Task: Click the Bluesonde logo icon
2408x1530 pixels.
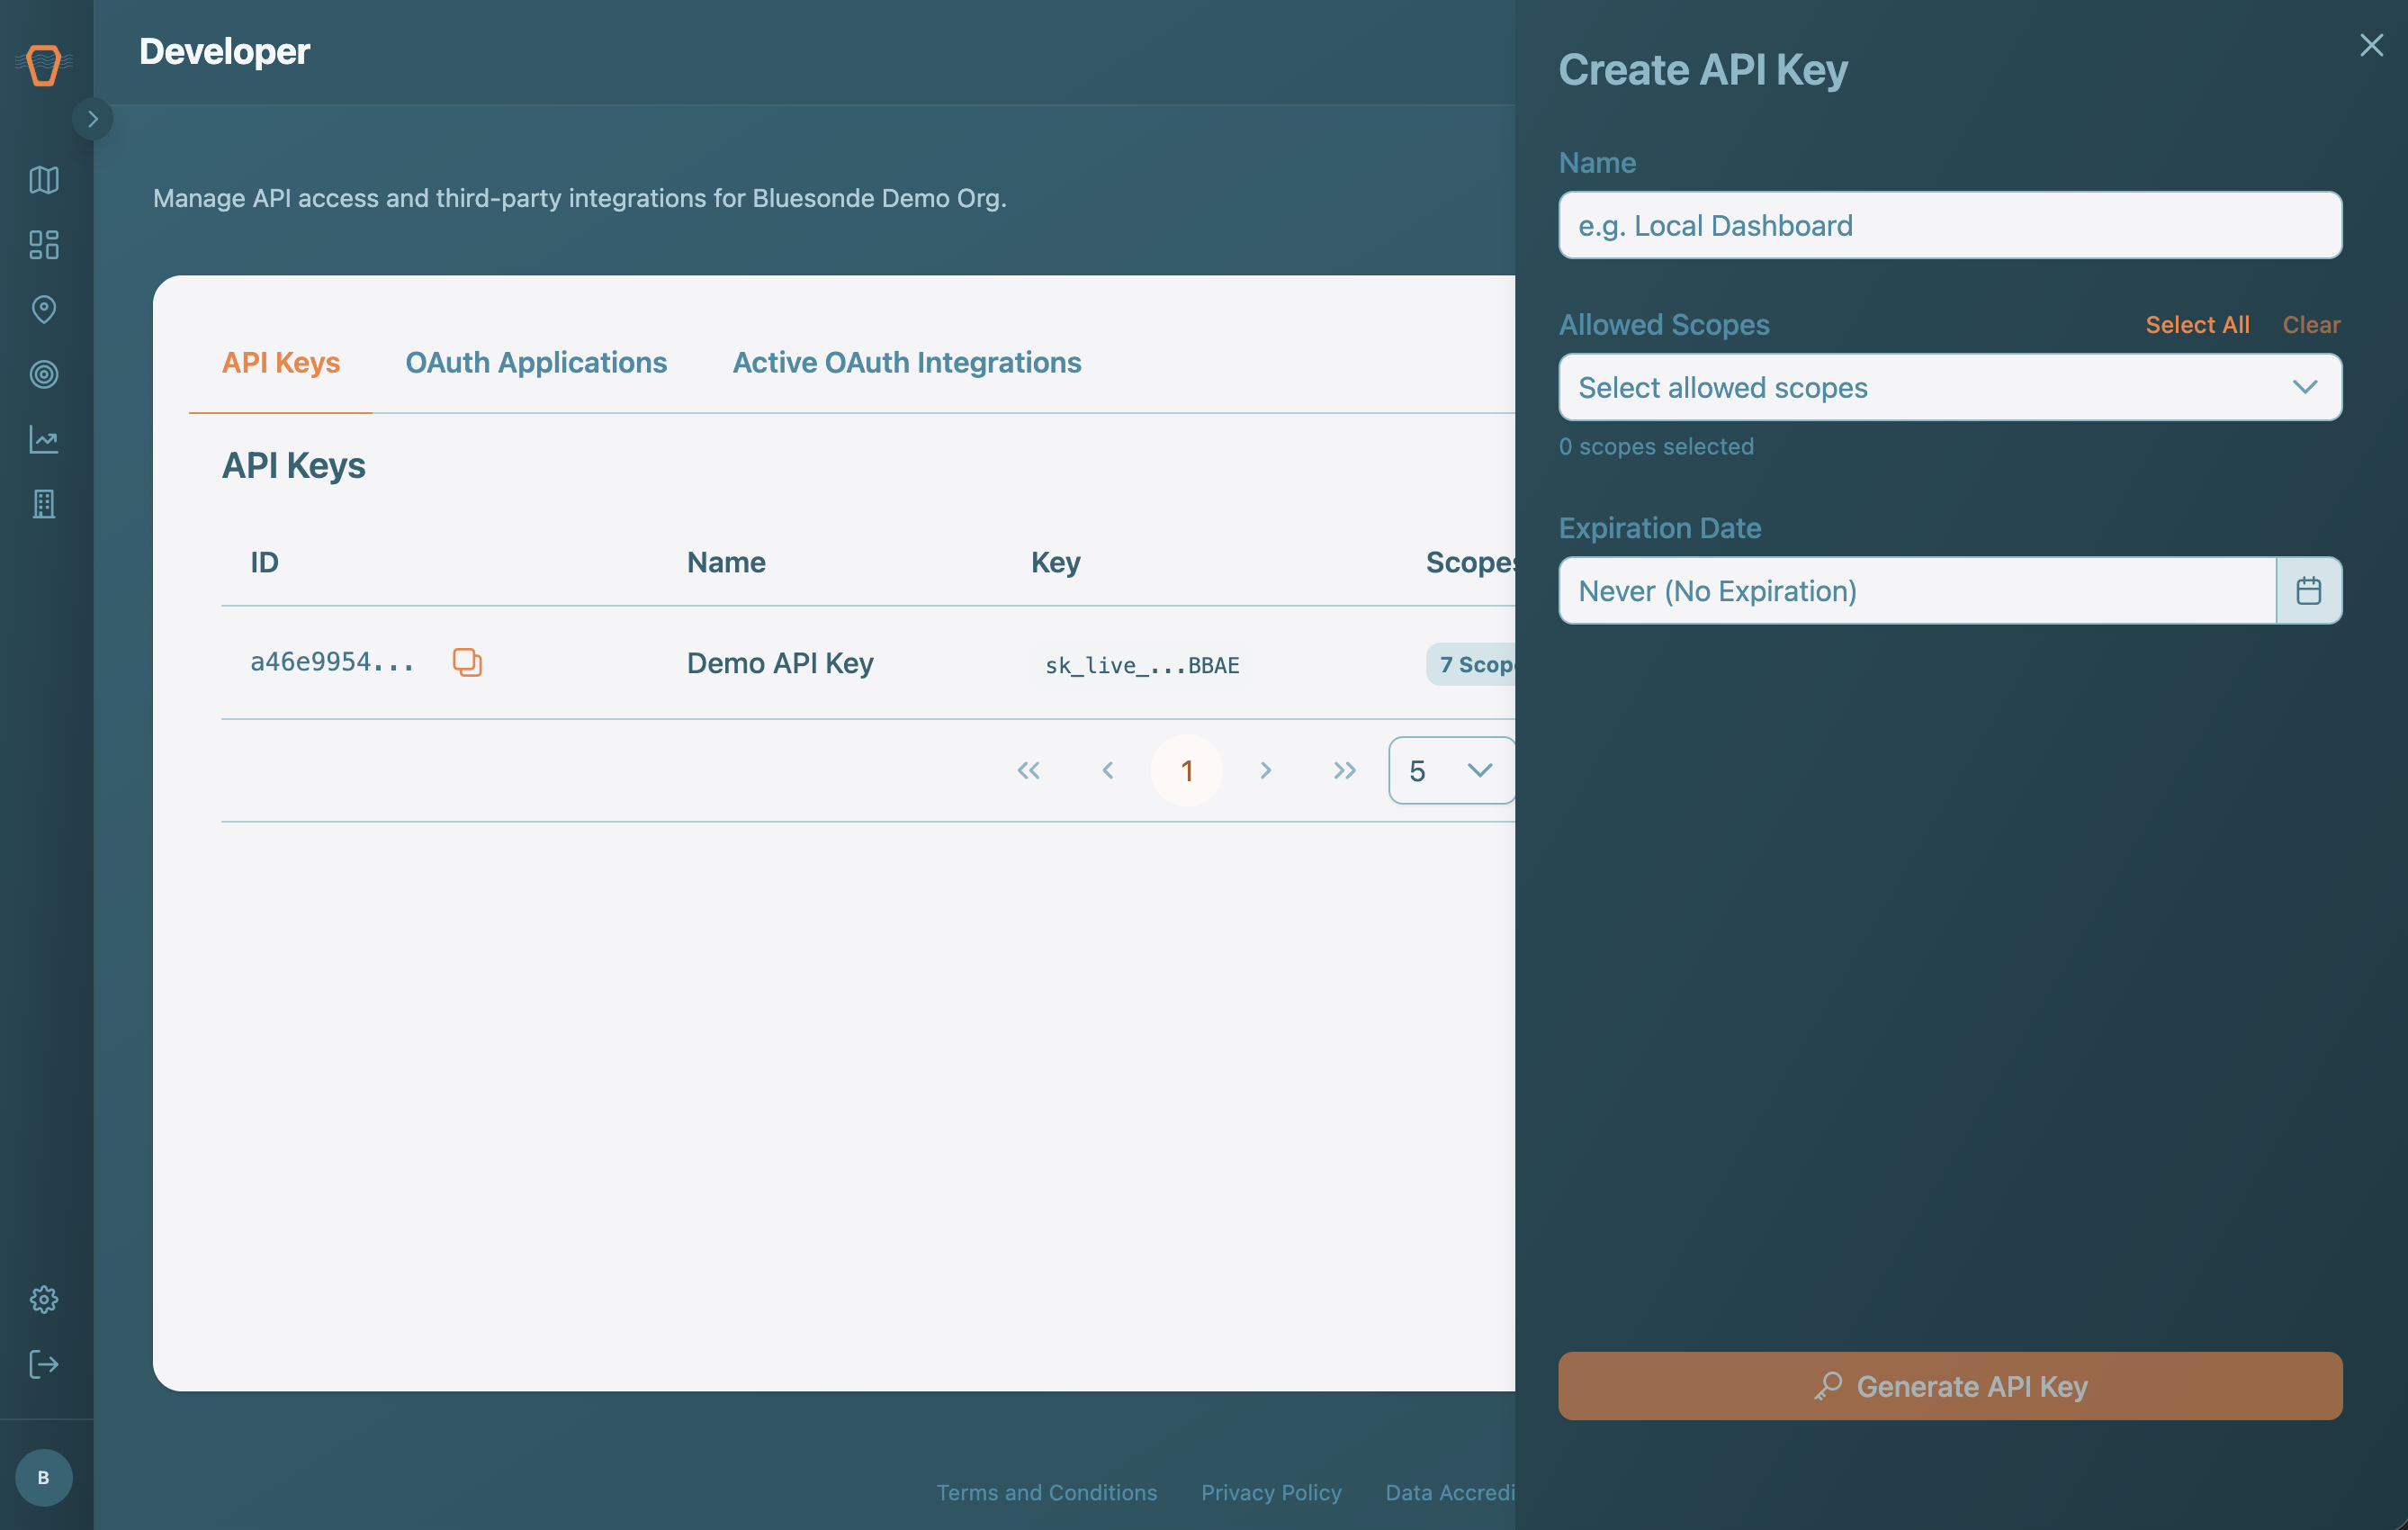Action: (44, 64)
